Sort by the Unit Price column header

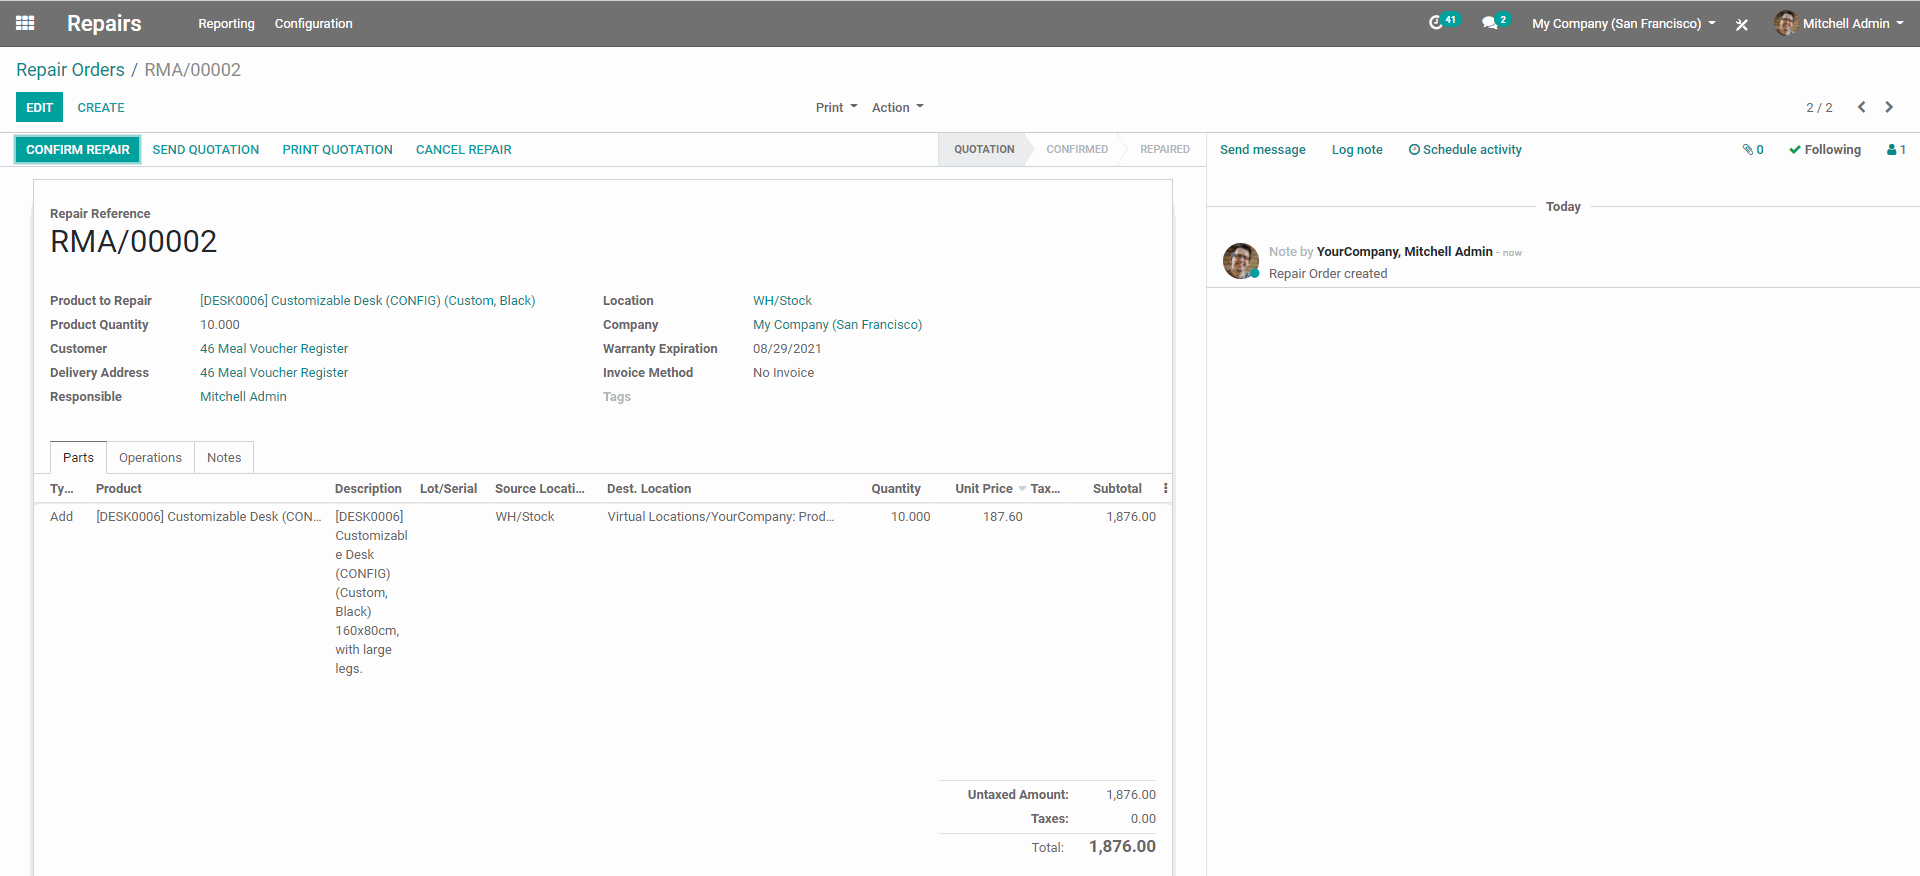(984, 488)
